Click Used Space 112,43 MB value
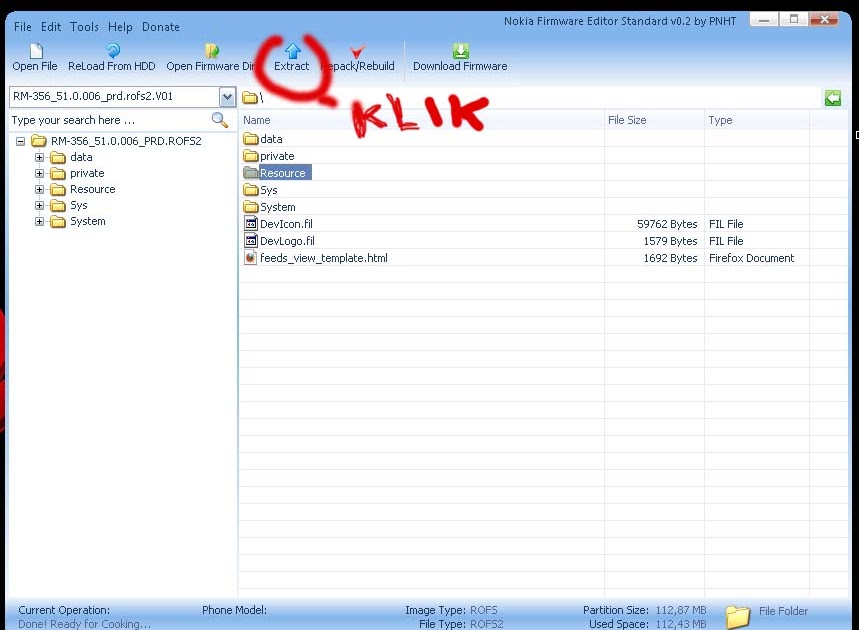859x630 pixels. click(x=681, y=624)
